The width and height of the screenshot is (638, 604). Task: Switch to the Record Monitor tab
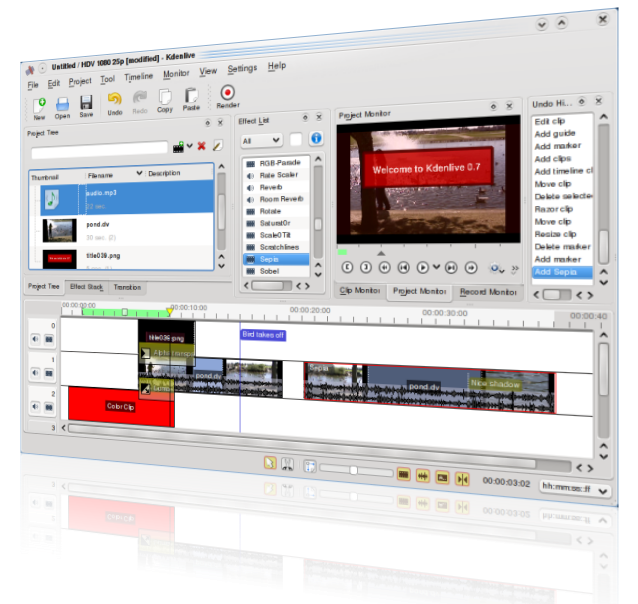488,292
